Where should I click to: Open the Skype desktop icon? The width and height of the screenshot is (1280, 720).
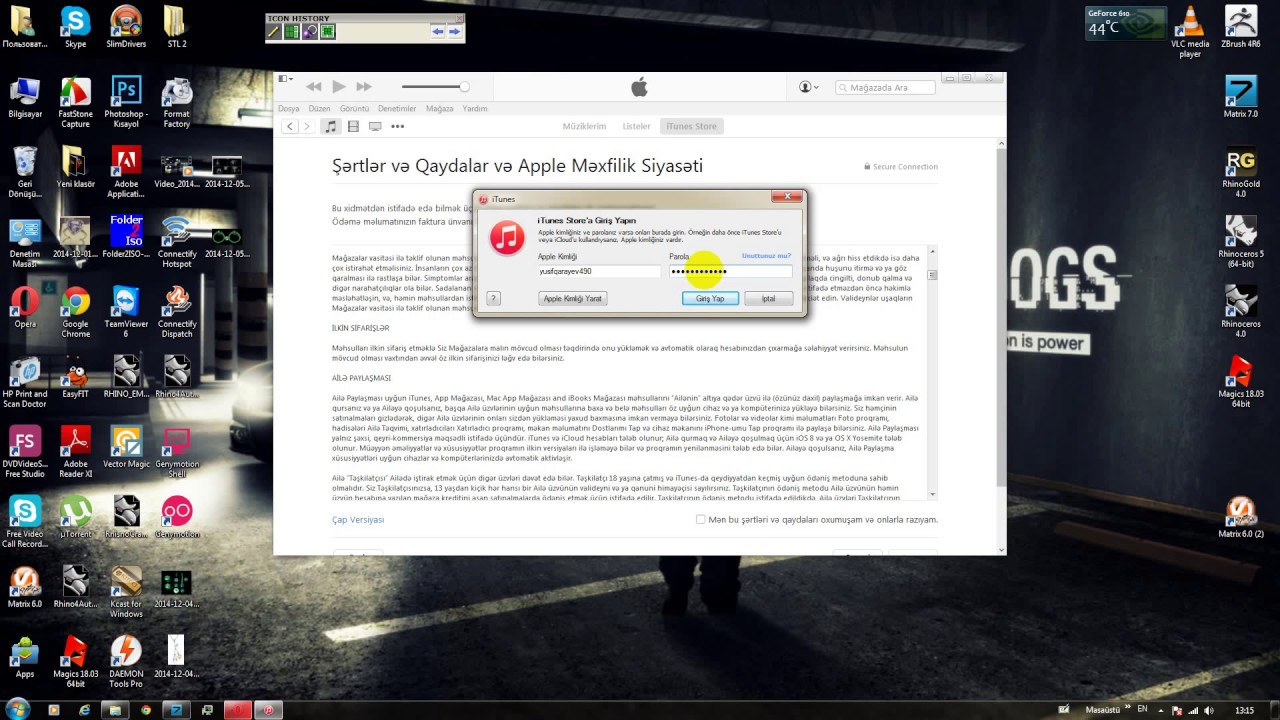click(x=75, y=27)
